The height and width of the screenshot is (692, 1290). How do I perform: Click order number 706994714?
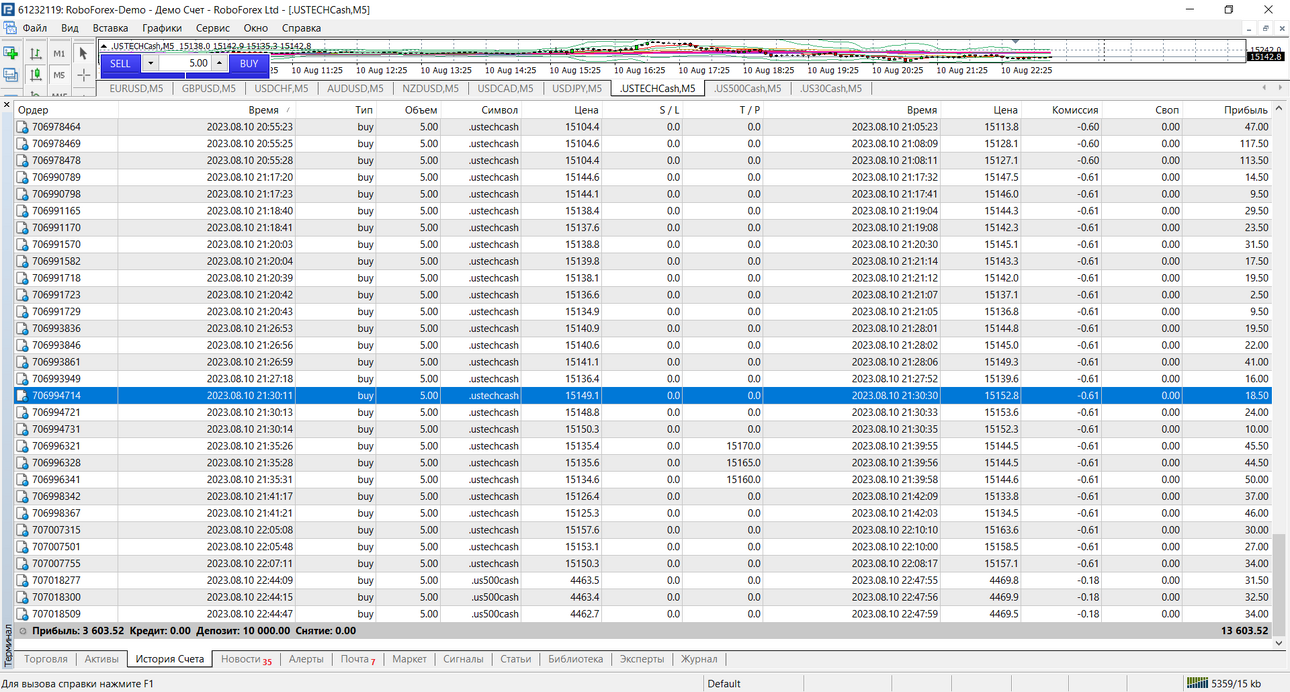[56, 396]
